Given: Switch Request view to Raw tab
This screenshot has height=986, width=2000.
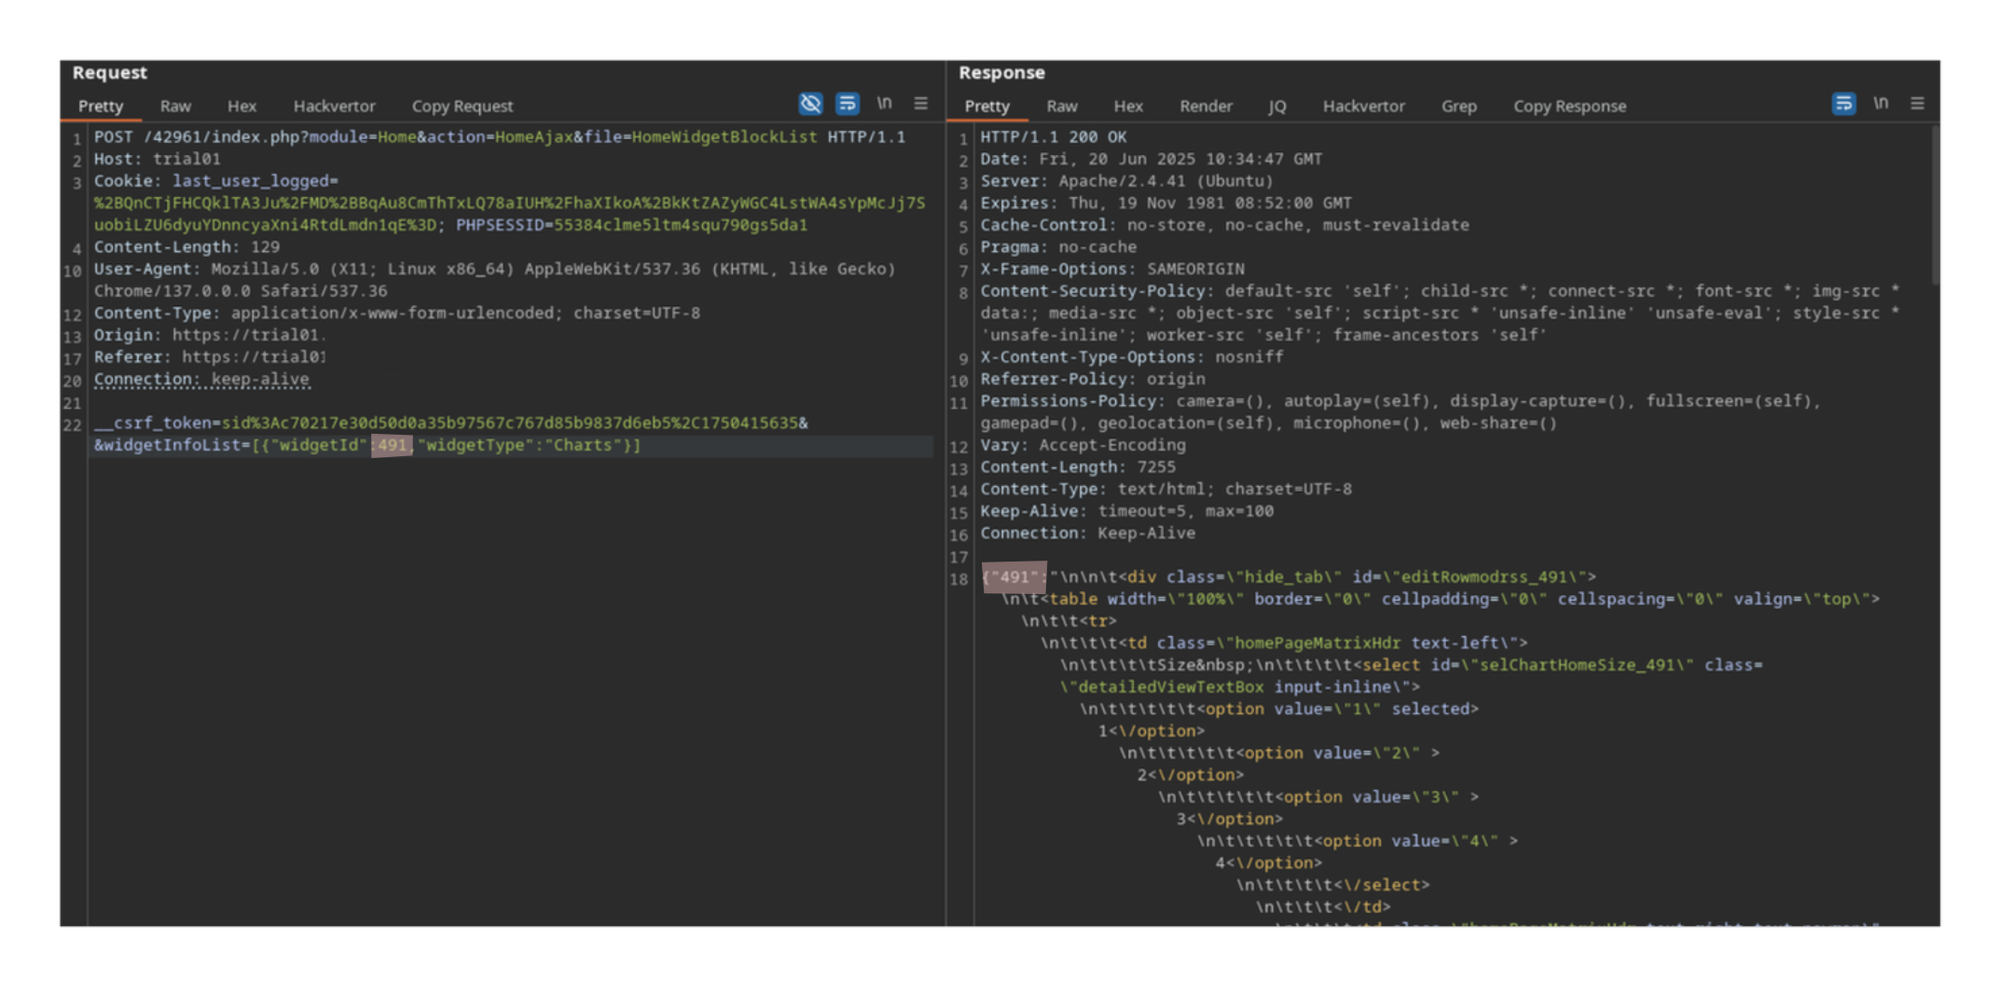Looking at the screenshot, I should click(x=175, y=106).
